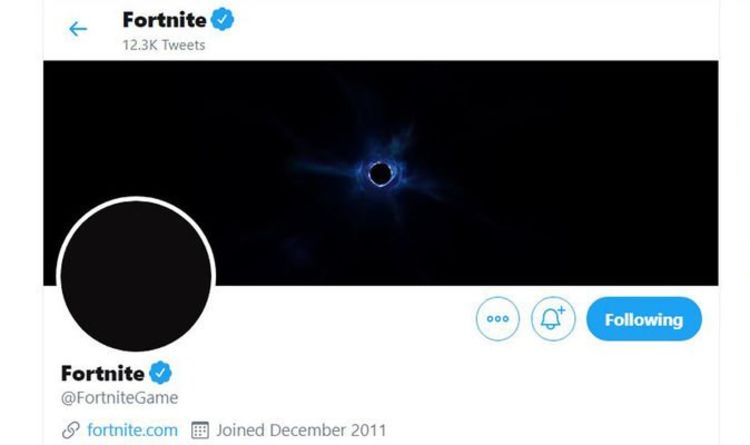Open the dark banner header image
Viewport: 750px width, 445px height.
pos(560,120)
